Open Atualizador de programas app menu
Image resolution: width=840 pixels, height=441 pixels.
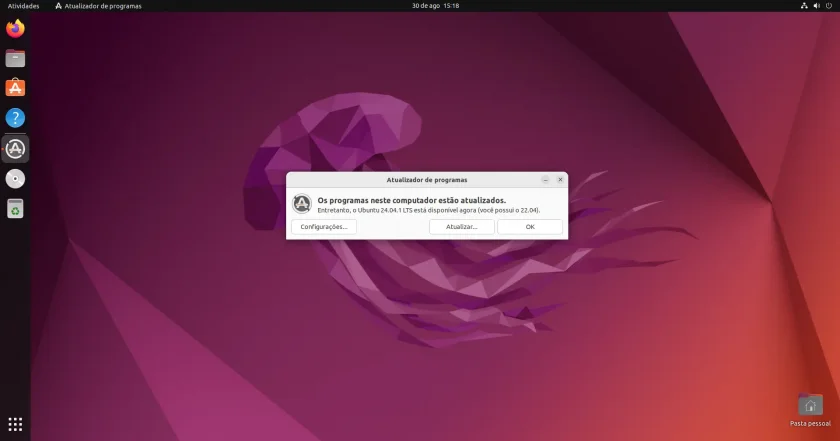tap(99, 6)
